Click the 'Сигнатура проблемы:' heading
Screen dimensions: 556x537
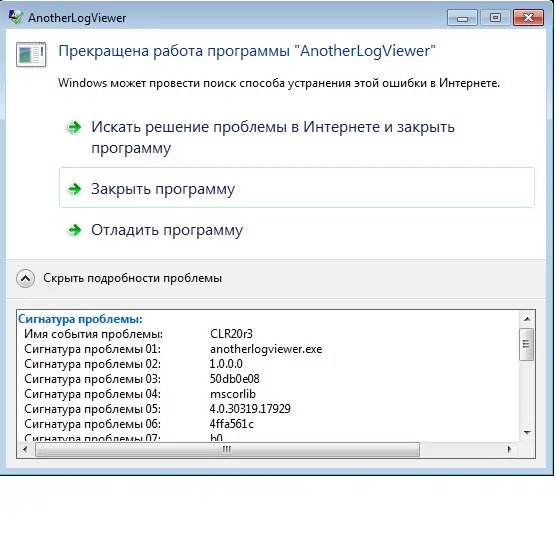[80, 319]
